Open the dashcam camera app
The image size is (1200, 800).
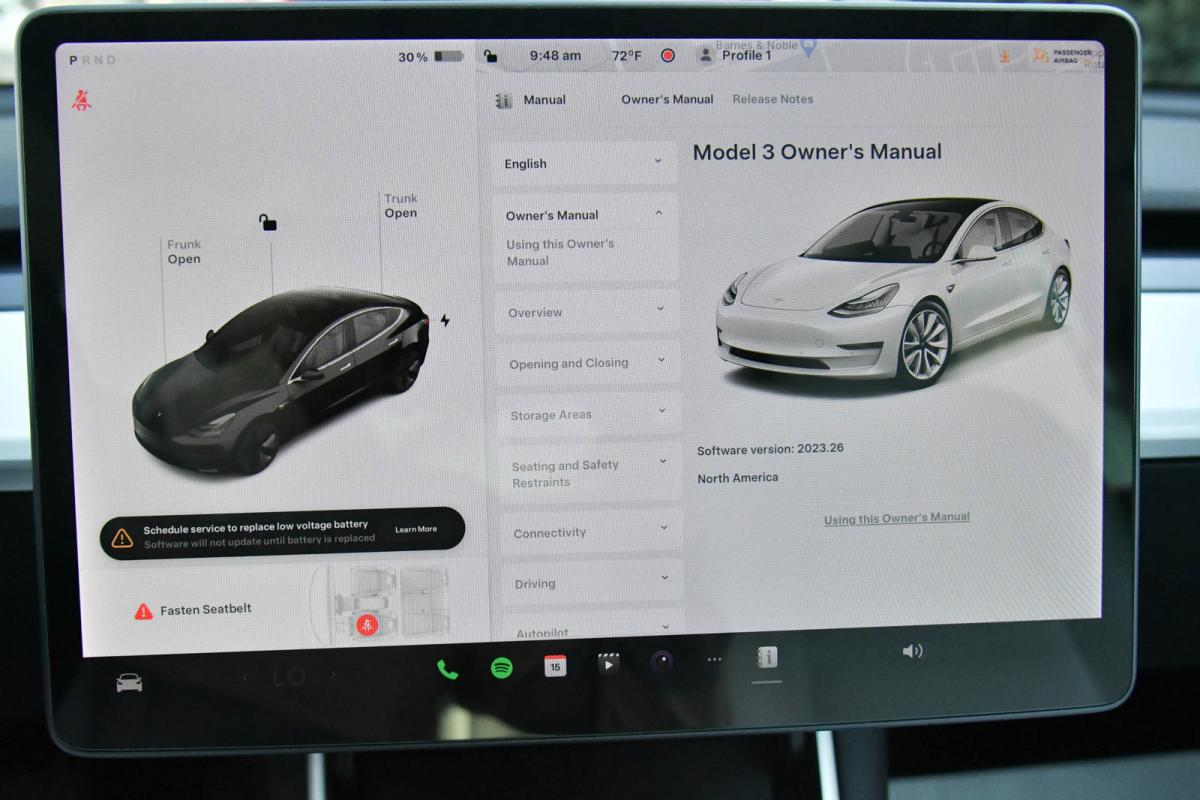pyautogui.click(x=661, y=661)
